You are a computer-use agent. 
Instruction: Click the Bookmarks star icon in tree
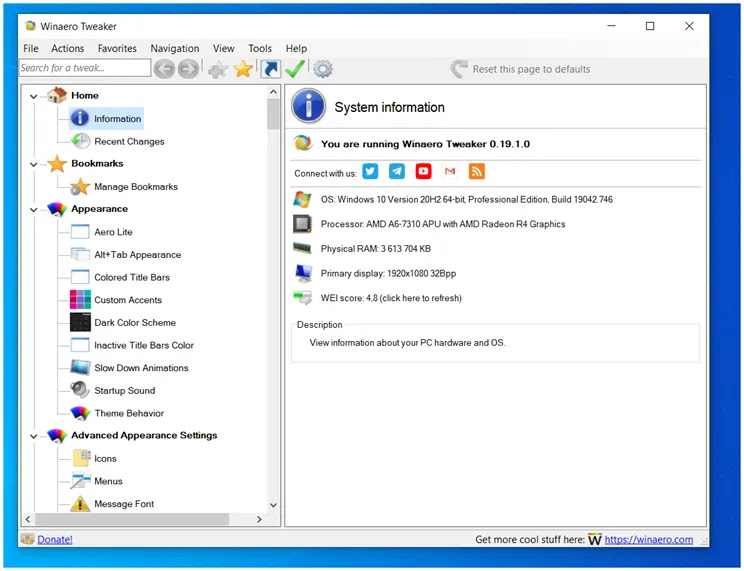point(57,164)
